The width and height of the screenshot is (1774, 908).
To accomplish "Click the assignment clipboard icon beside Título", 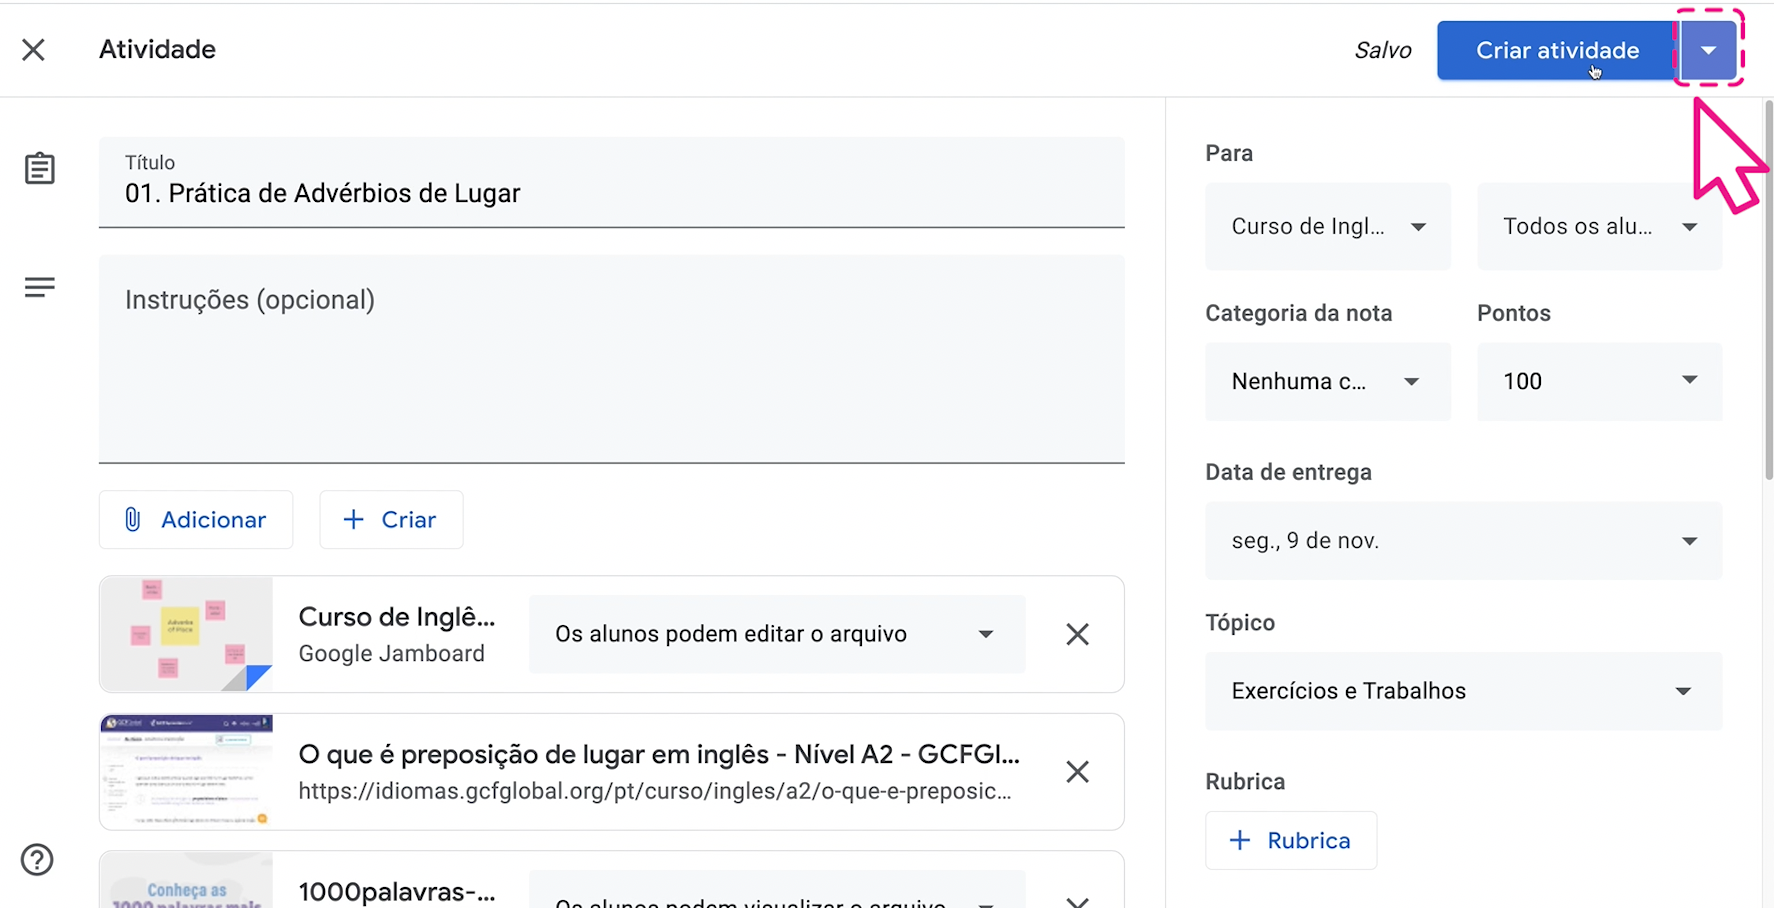I will coord(40,168).
